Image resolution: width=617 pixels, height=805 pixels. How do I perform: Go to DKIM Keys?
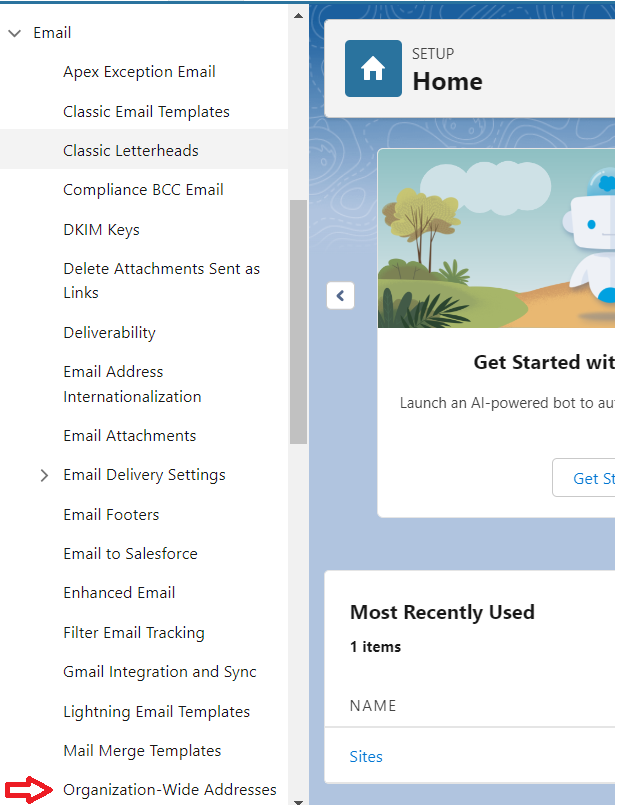101,229
